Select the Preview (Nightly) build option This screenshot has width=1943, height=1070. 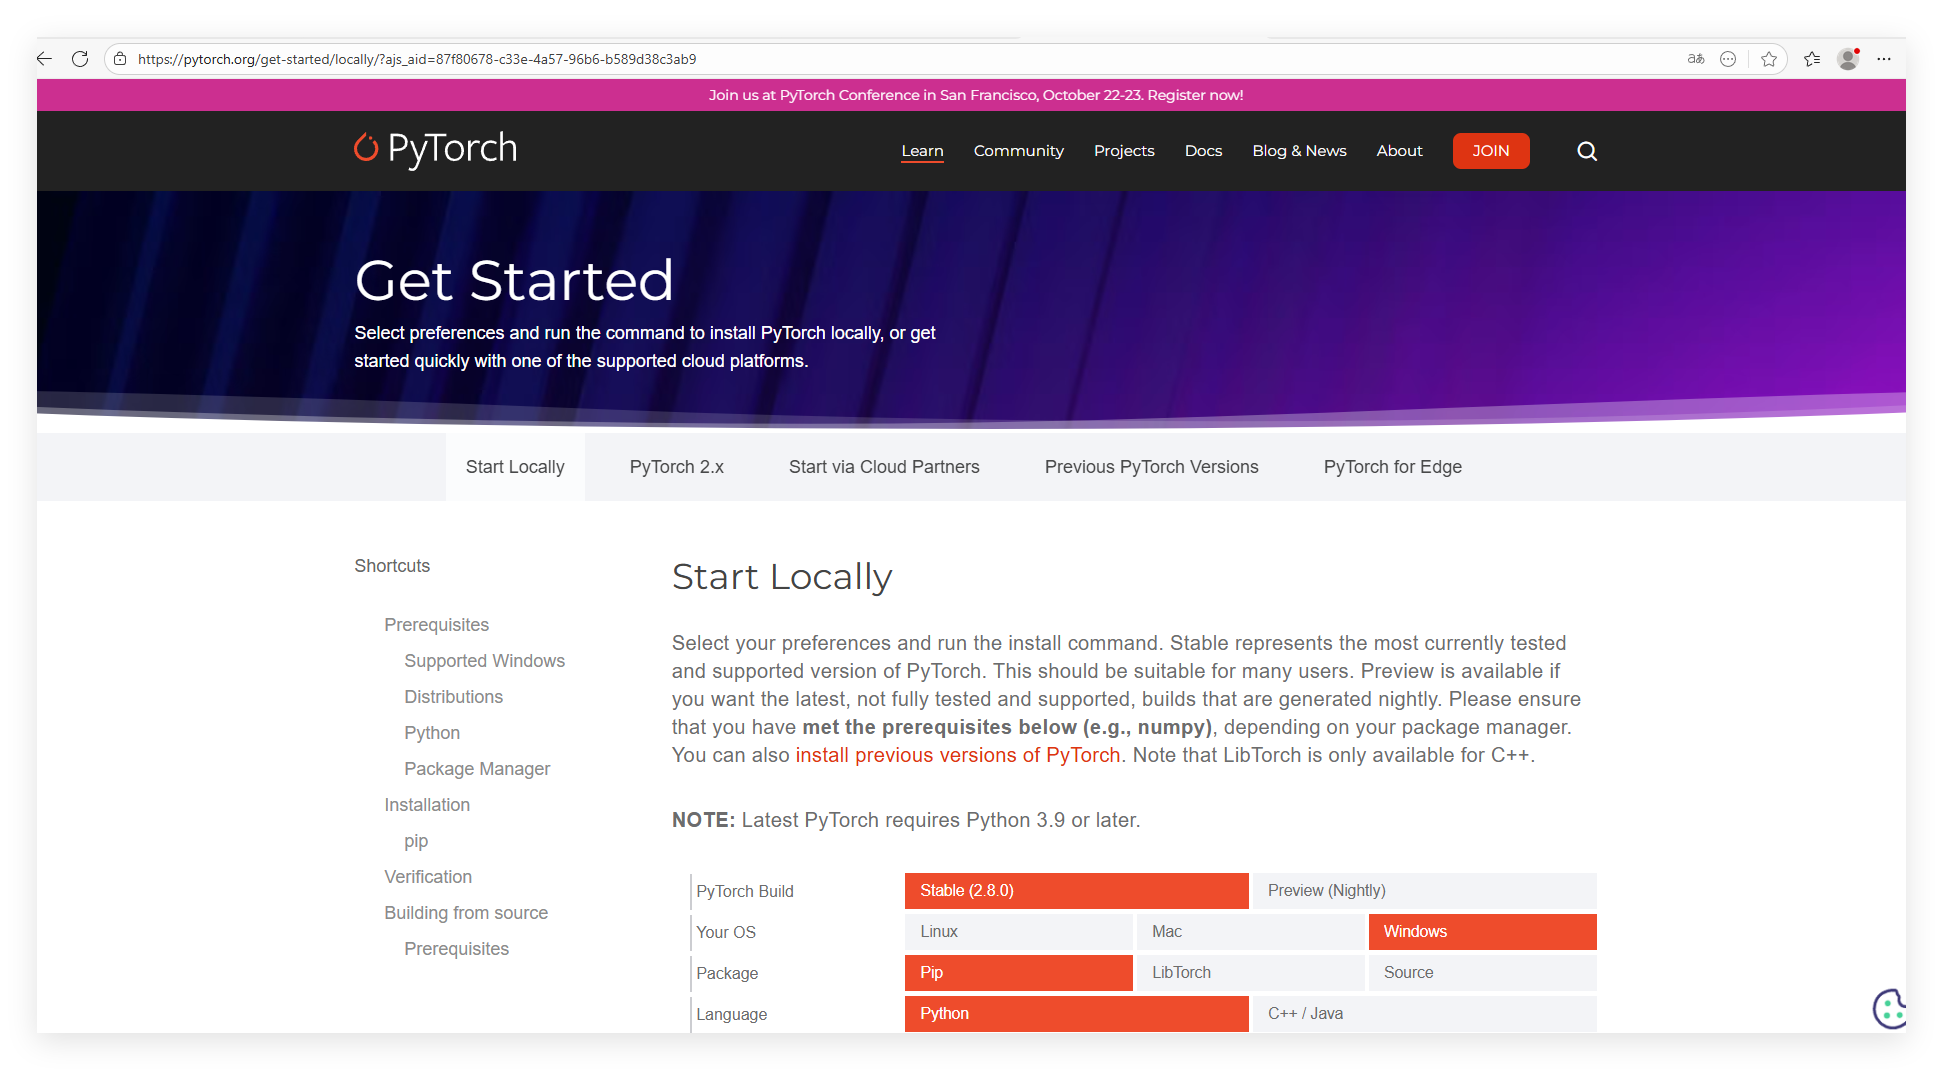1424,891
